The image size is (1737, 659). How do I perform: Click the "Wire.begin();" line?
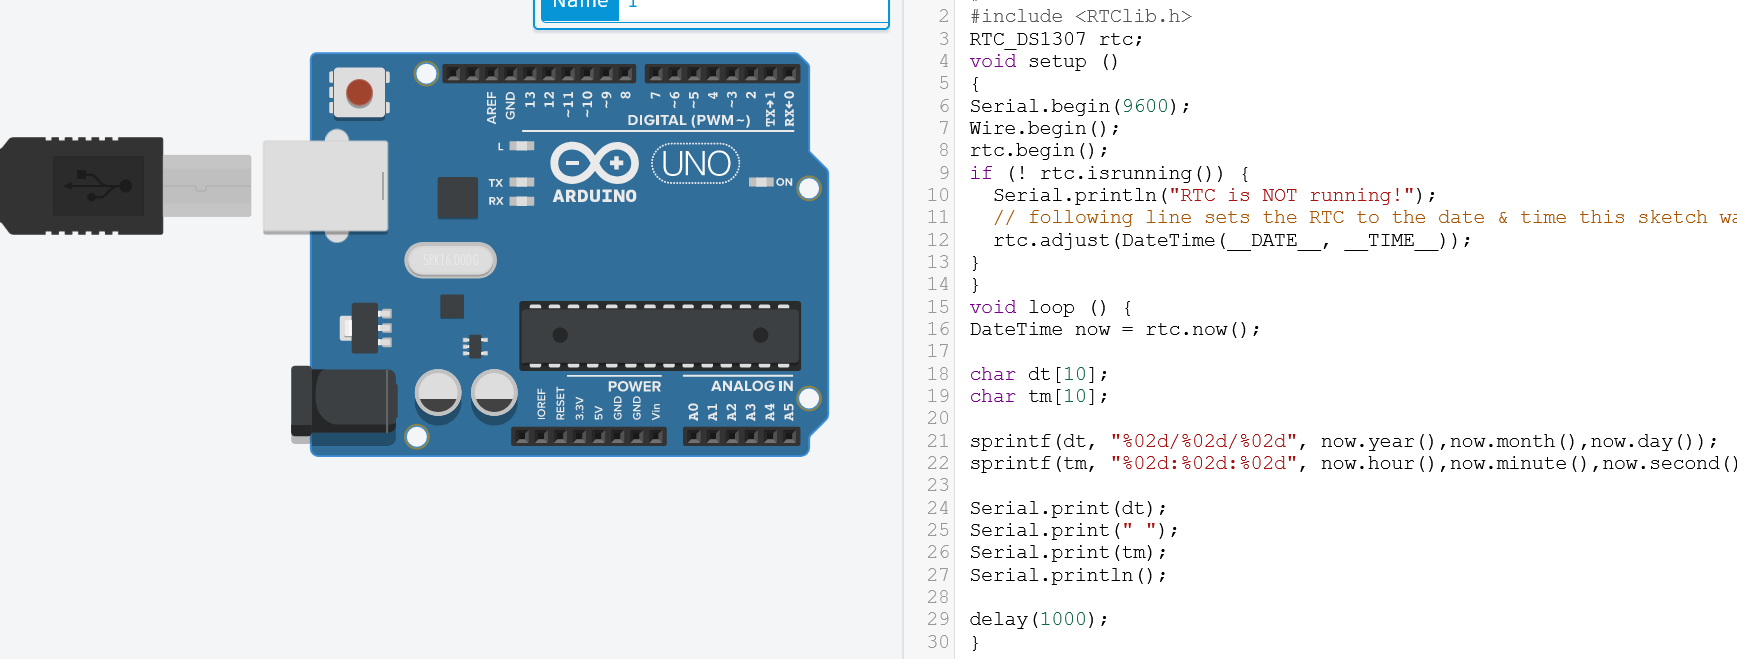[1044, 128]
